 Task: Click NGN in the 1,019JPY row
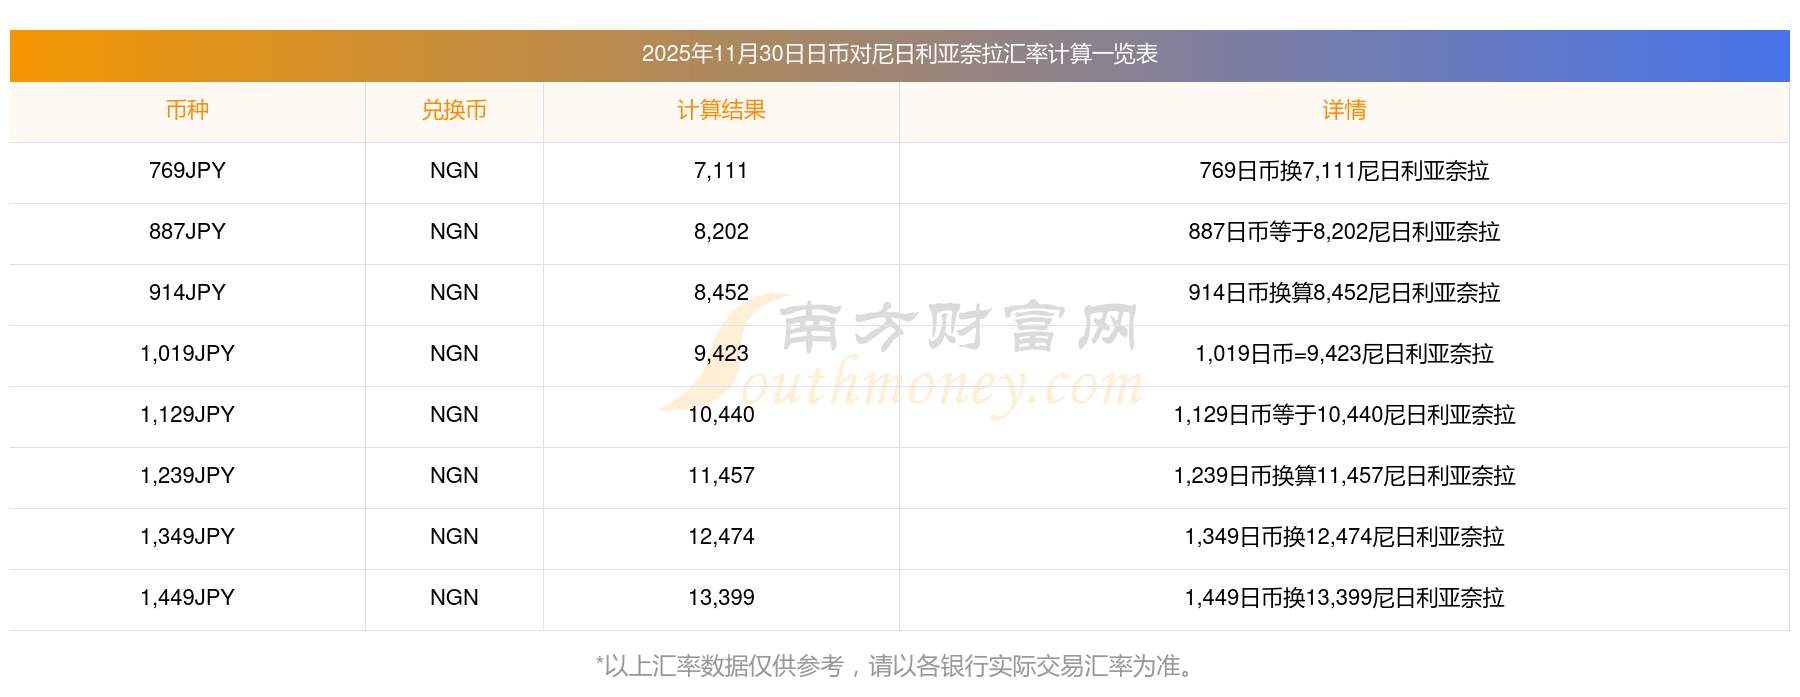pyautogui.click(x=454, y=354)
